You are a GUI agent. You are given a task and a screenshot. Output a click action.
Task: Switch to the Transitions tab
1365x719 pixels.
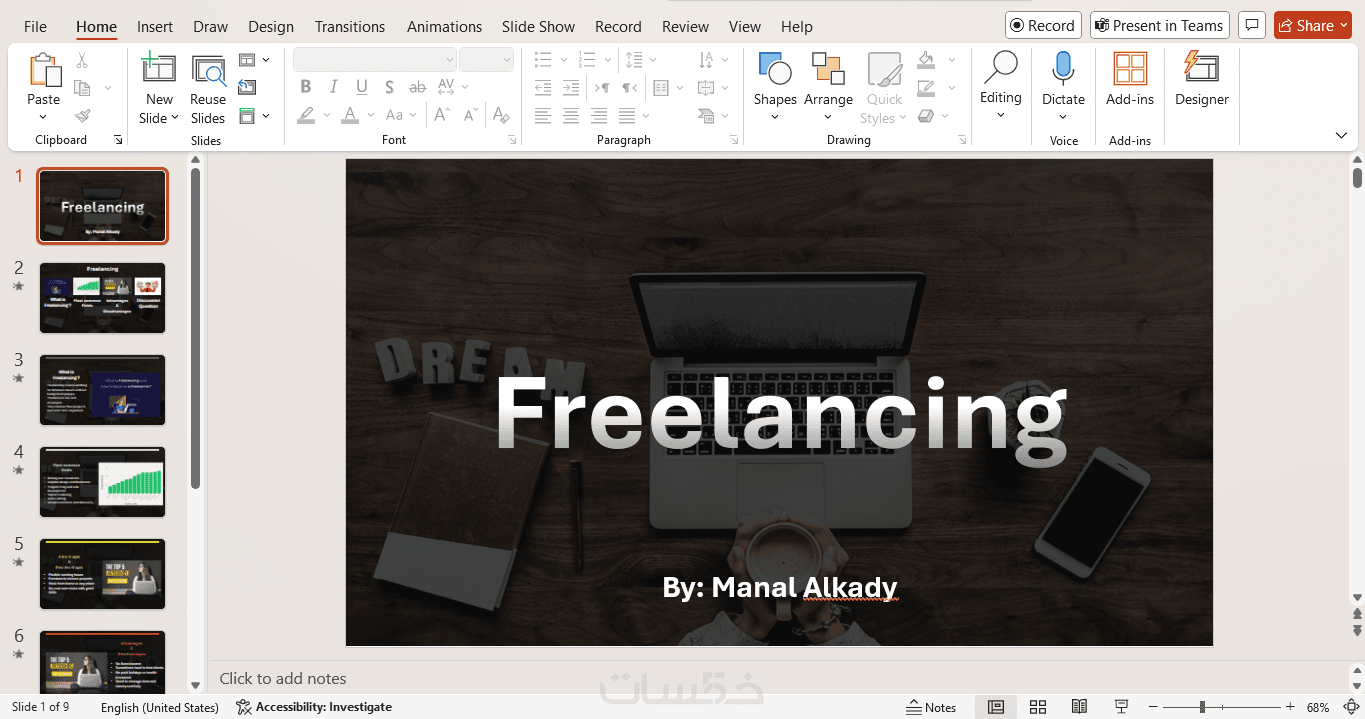pyautogui.click(x=350, y=26)
